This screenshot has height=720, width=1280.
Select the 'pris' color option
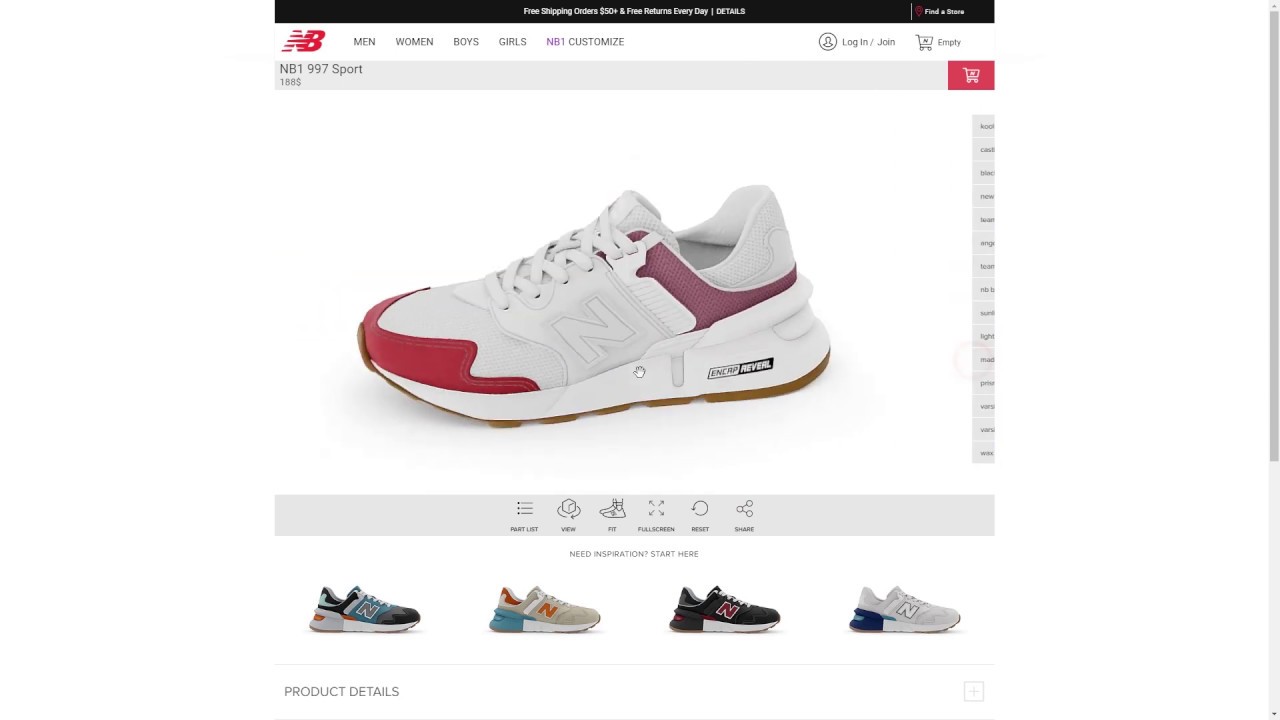[984, 383]
